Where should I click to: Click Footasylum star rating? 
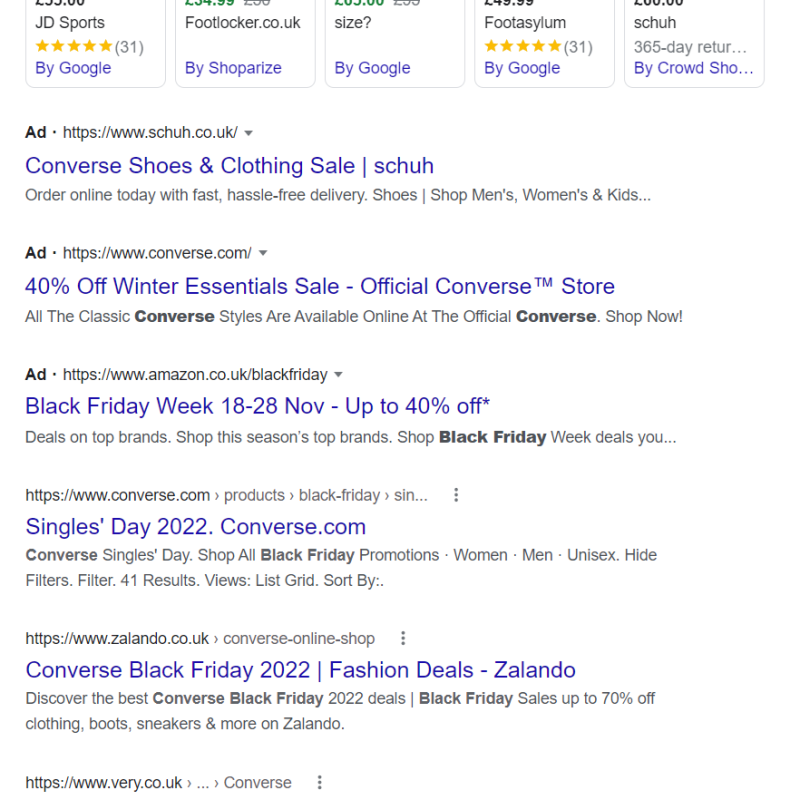(538, 47)
